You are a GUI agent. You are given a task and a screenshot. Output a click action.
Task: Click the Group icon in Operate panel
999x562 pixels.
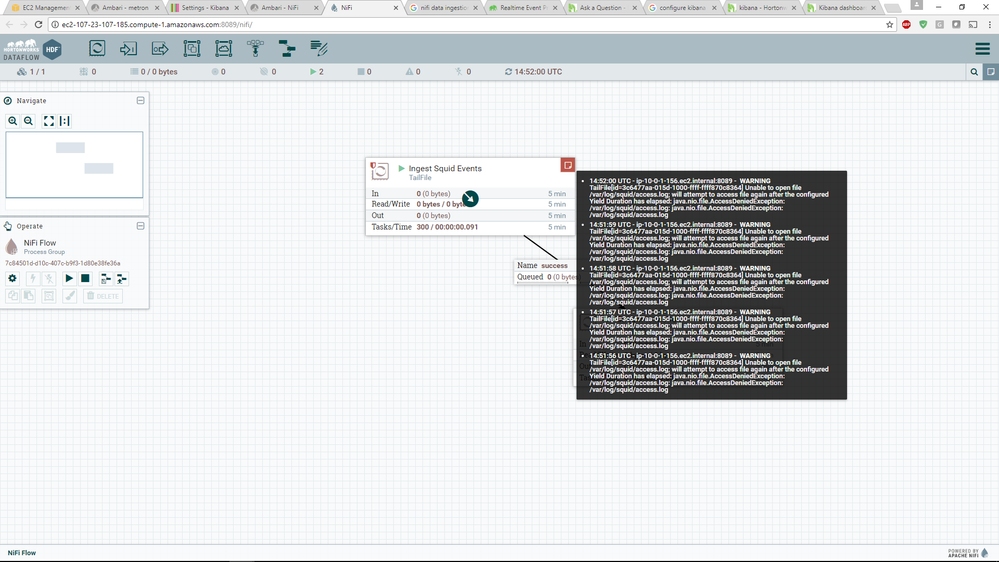[49, 296]
